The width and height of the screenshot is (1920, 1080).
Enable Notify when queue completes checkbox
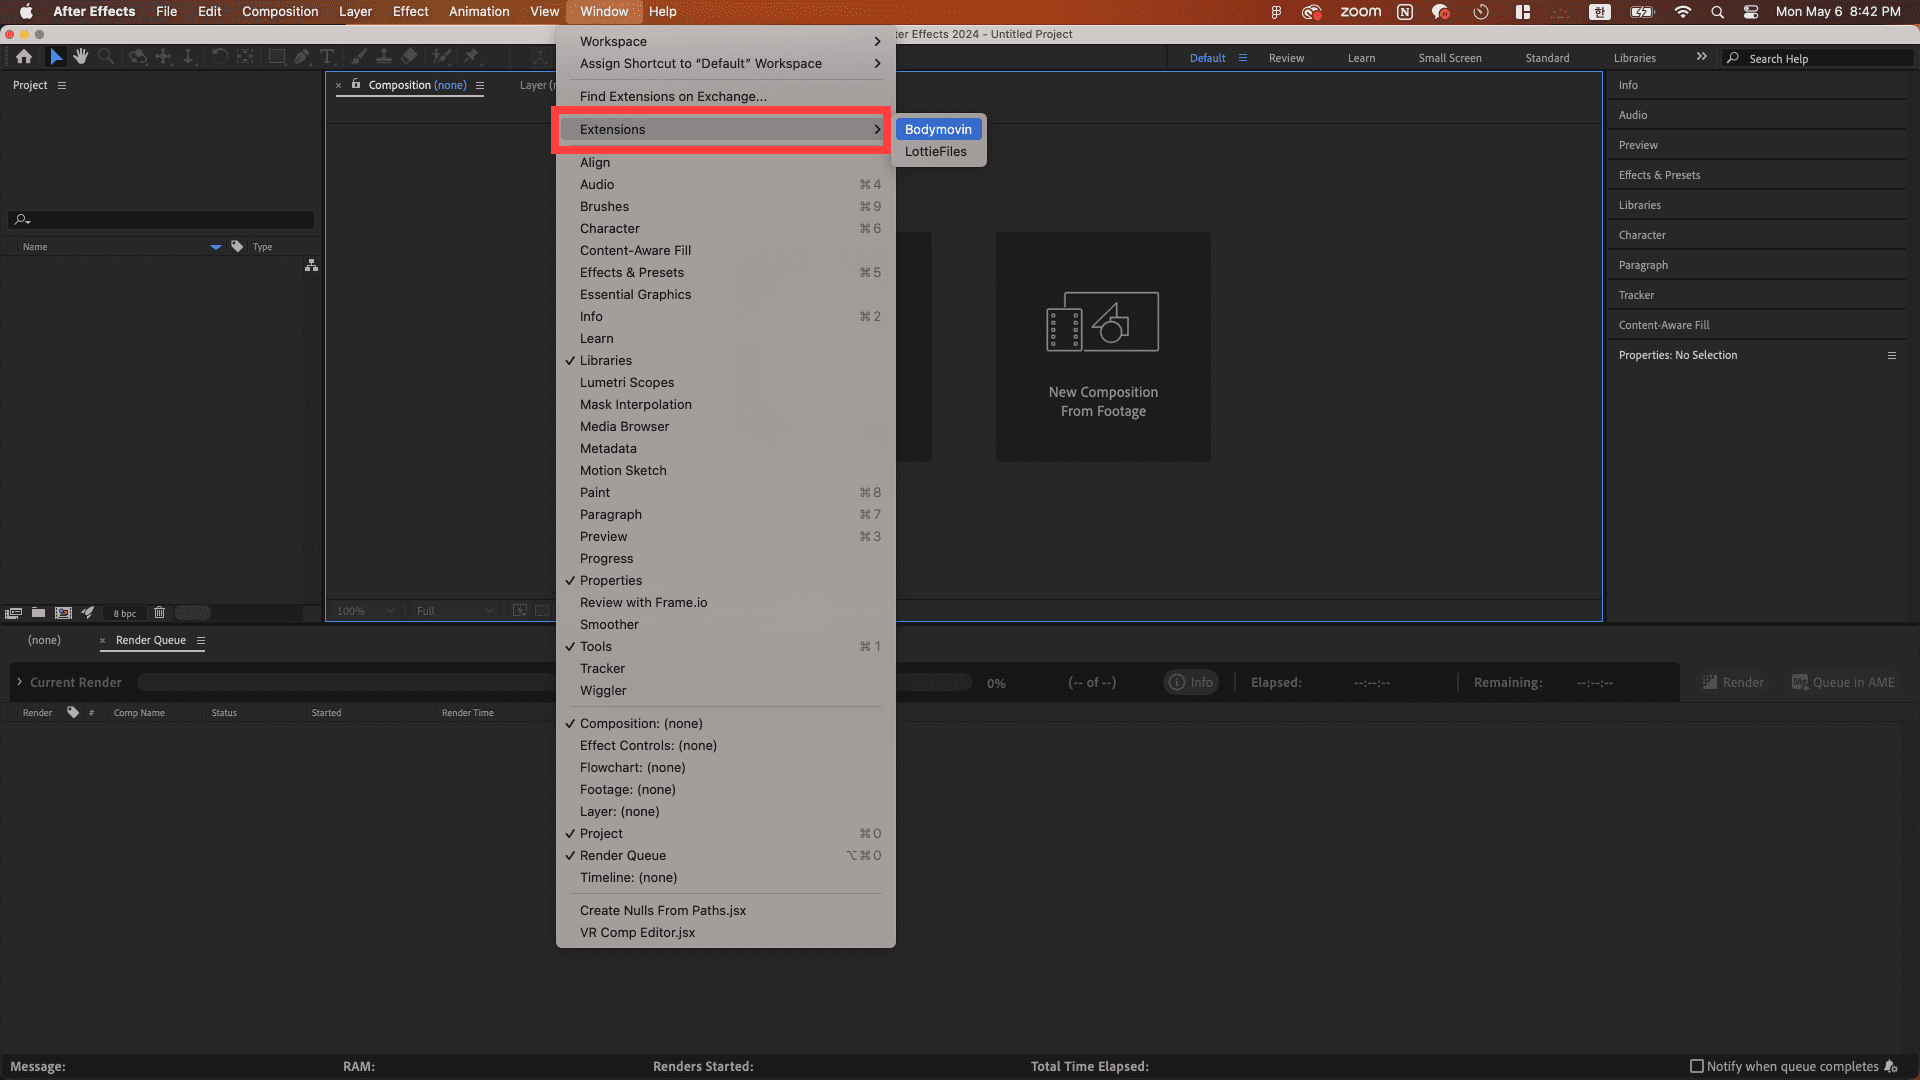click(1697, 1066)
